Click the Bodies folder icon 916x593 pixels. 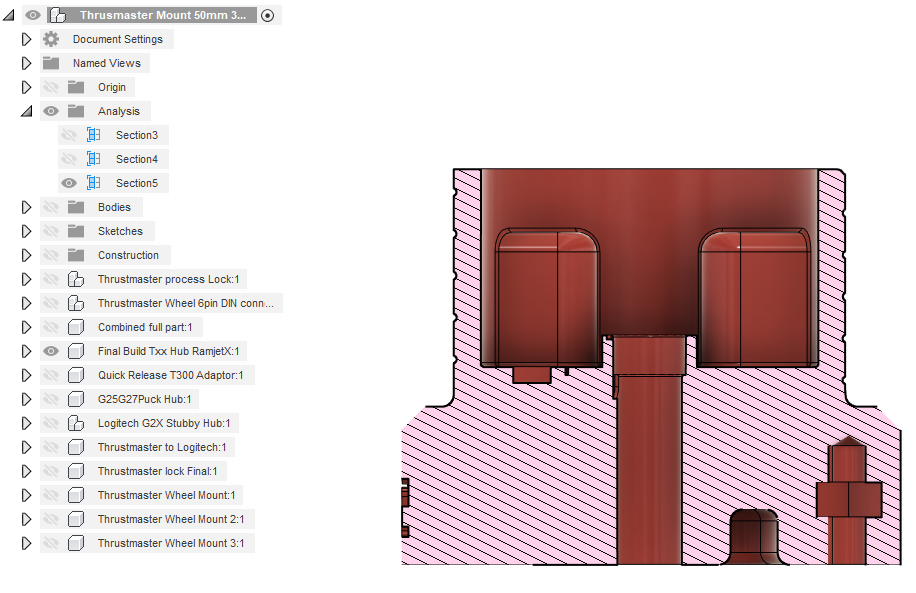point(76,207)
